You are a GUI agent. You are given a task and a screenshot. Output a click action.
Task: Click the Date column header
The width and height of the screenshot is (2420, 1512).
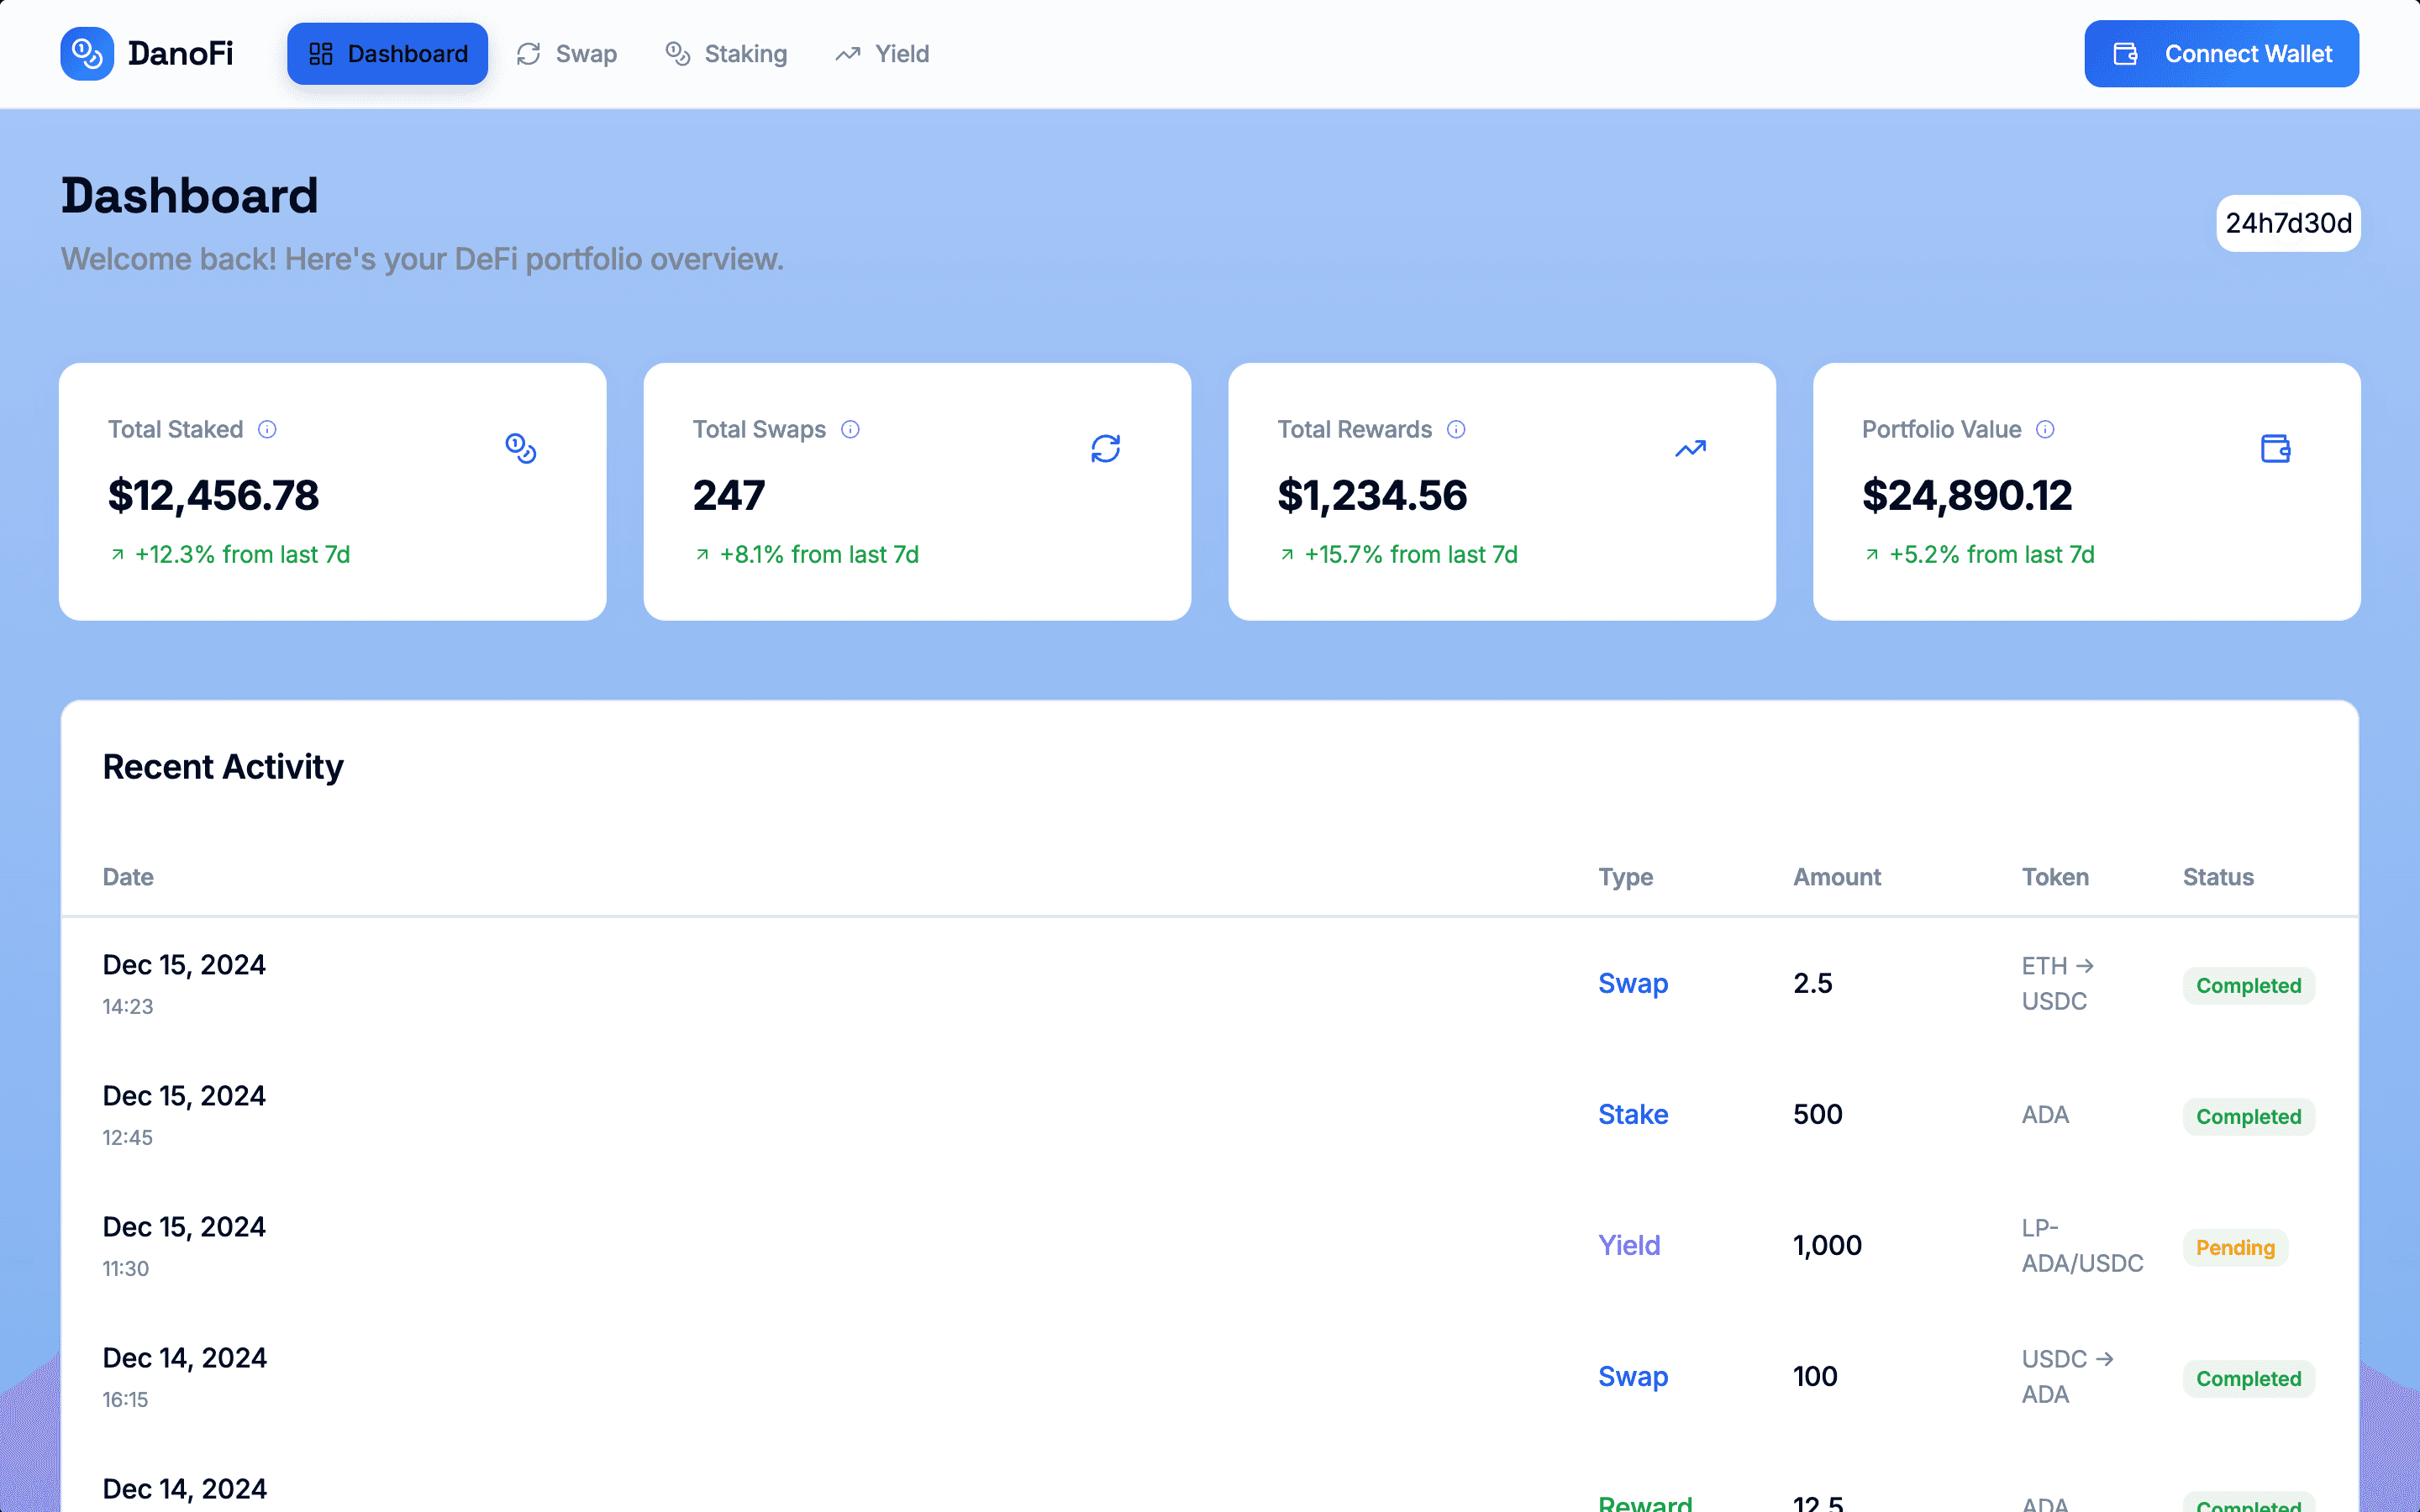[x=128, y=877]
